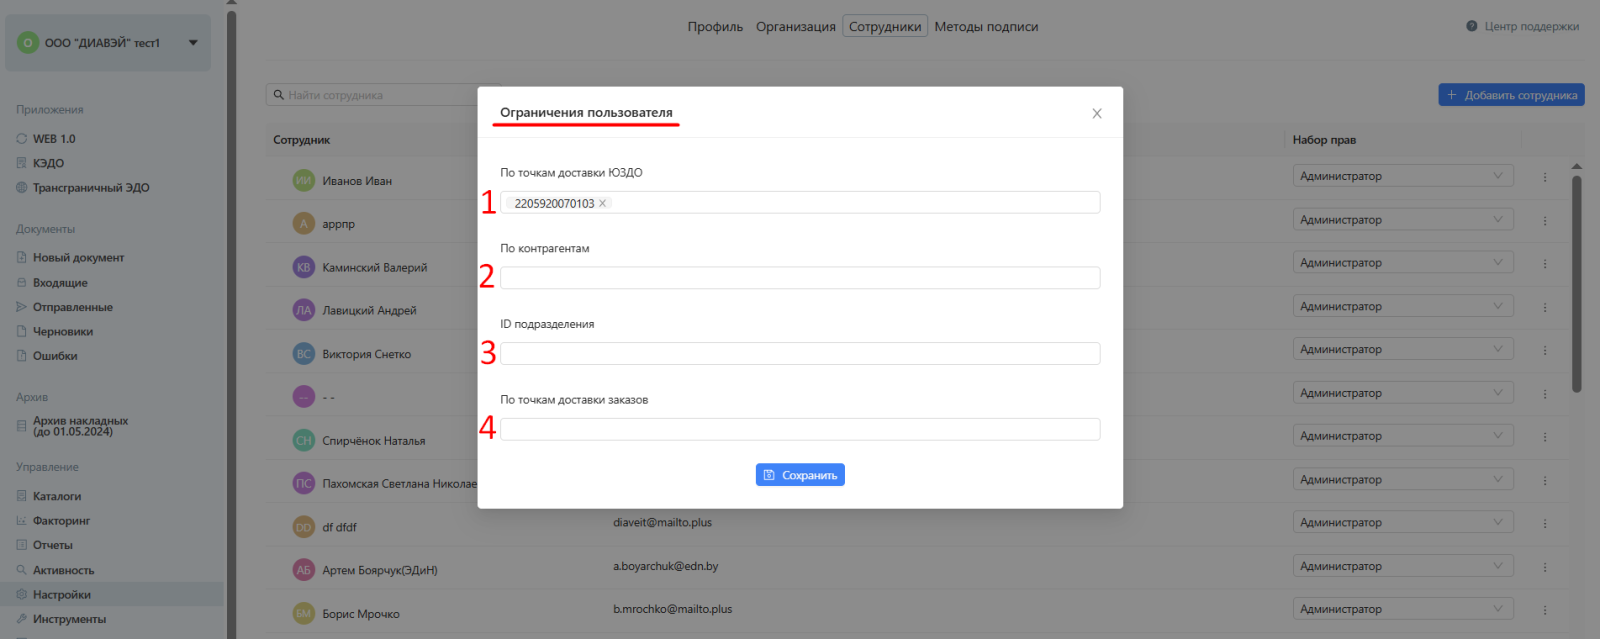
Task: Focus the ID подразделения field
Action: (799, 354)
